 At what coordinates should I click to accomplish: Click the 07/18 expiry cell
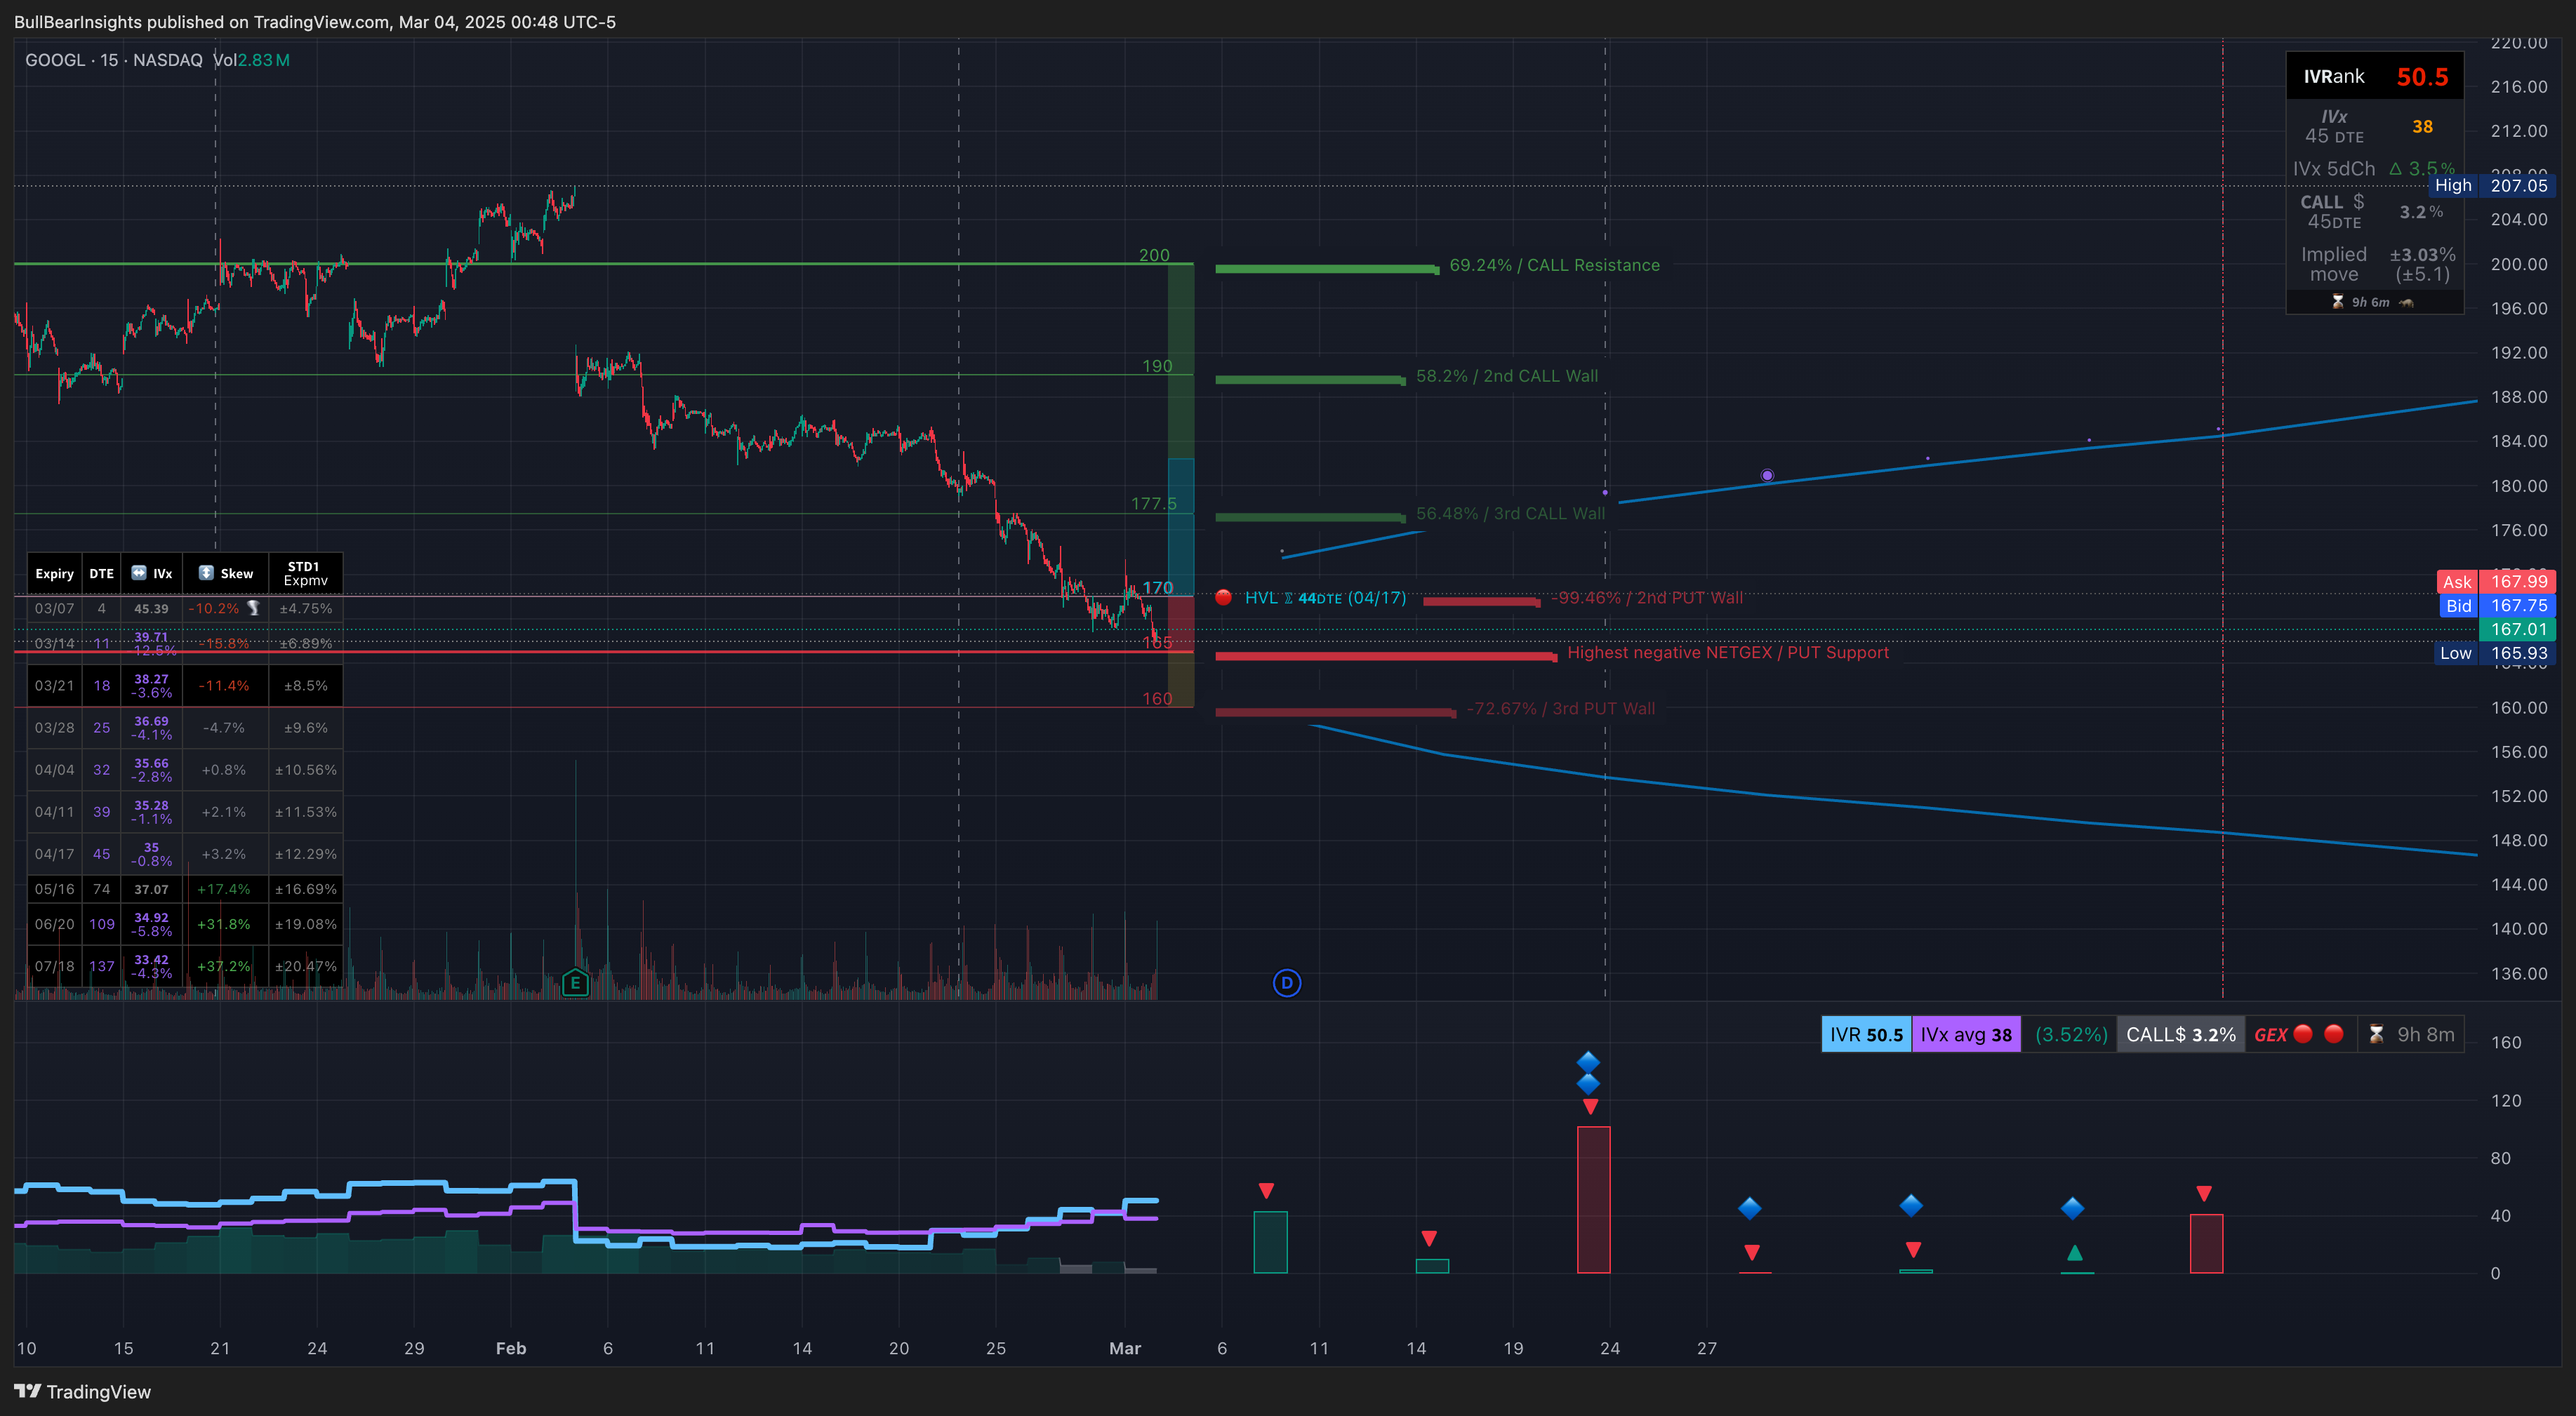[x=54, y=966]
